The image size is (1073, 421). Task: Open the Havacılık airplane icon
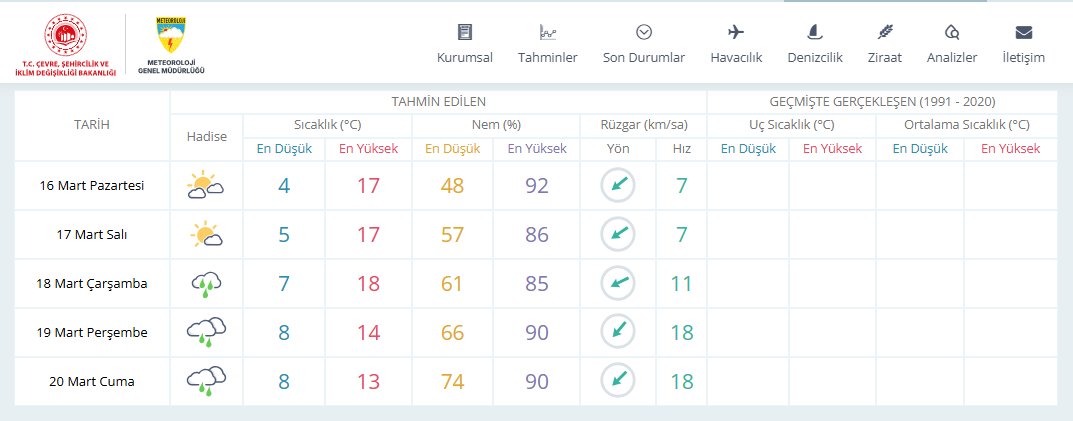click(x=736, y=31)
